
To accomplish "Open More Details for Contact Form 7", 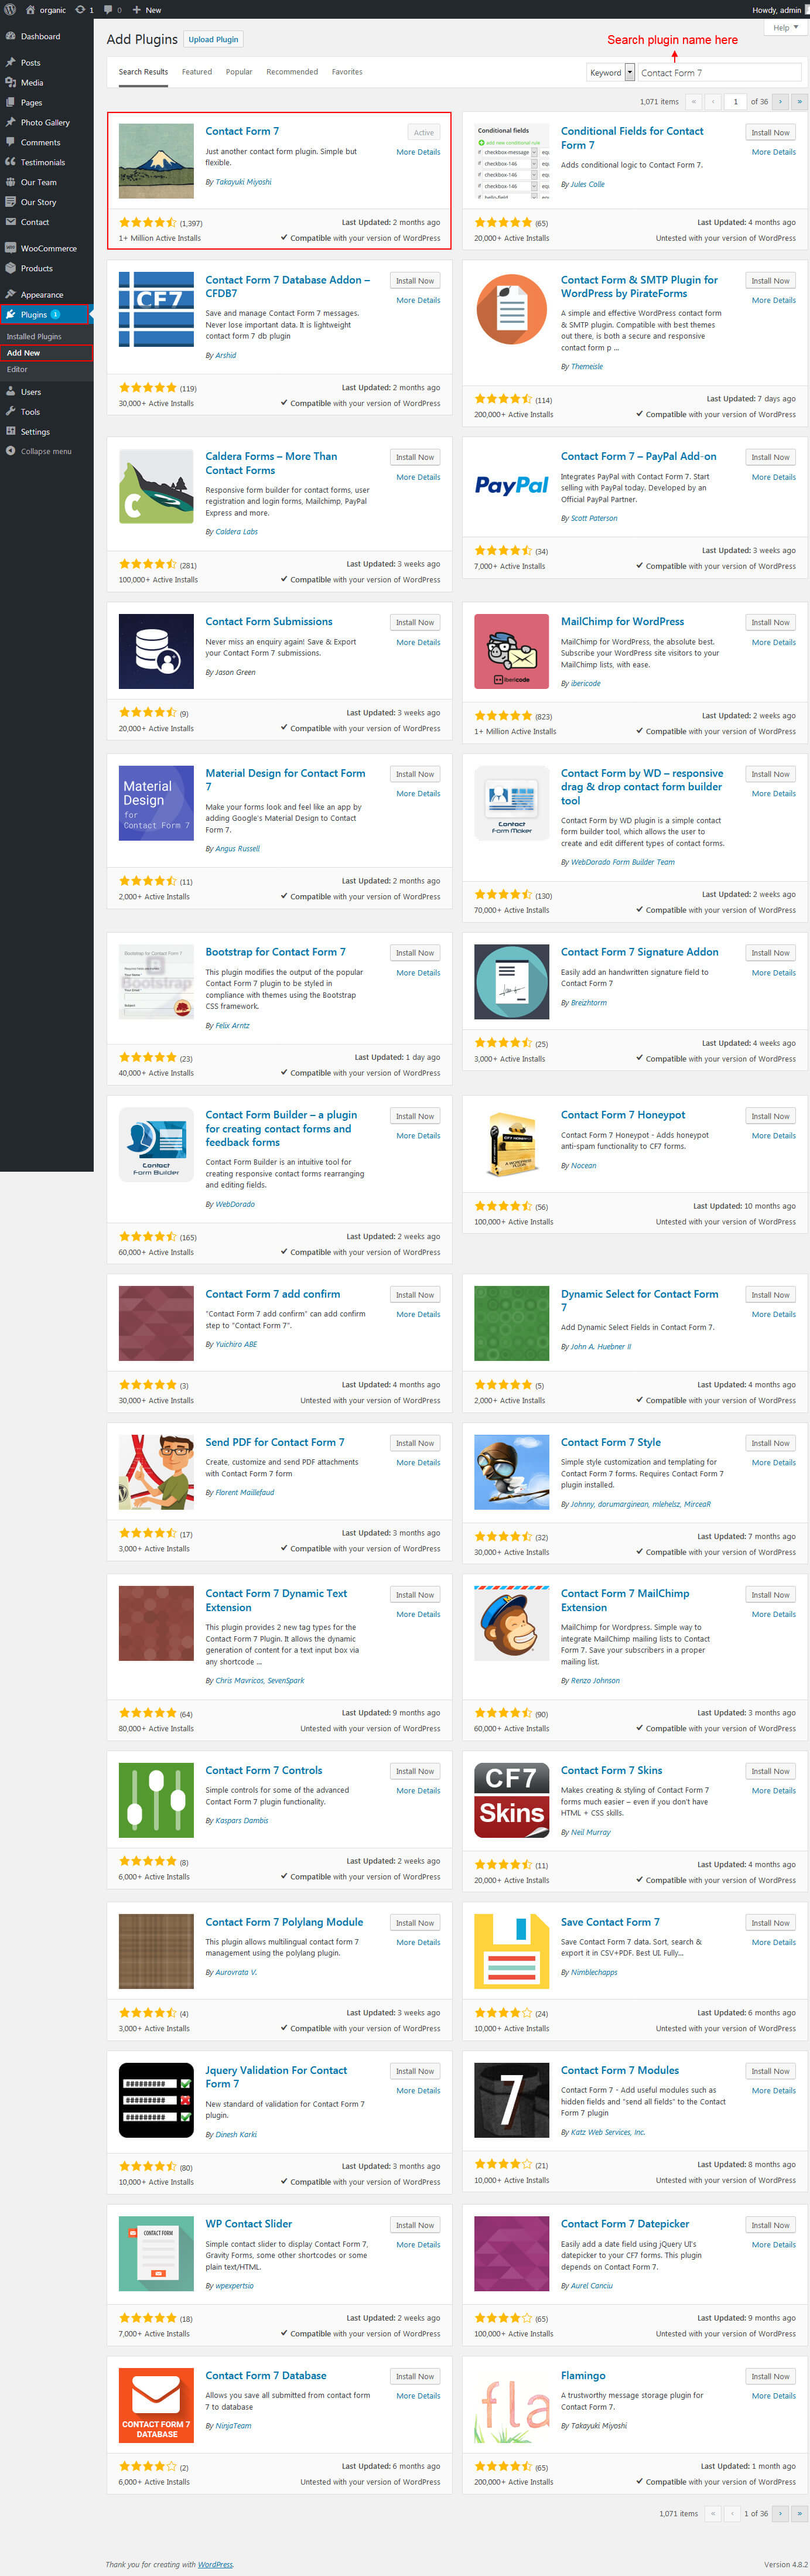I will (418, 152).
